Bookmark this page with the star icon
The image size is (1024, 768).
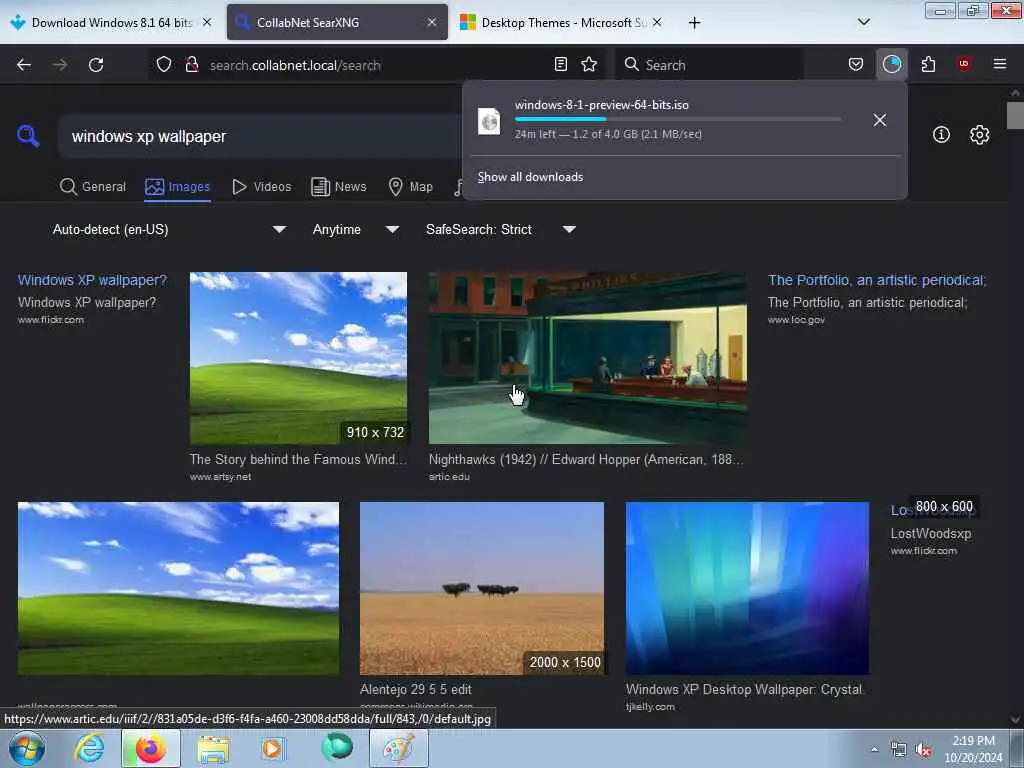pyautogui.click(x=589, y=64)
